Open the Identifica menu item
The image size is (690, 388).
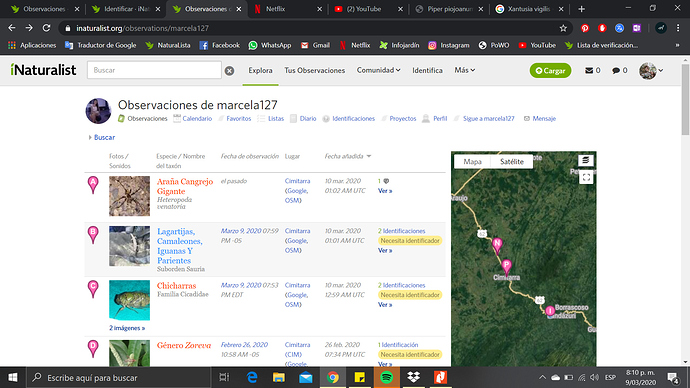[427, 70]
